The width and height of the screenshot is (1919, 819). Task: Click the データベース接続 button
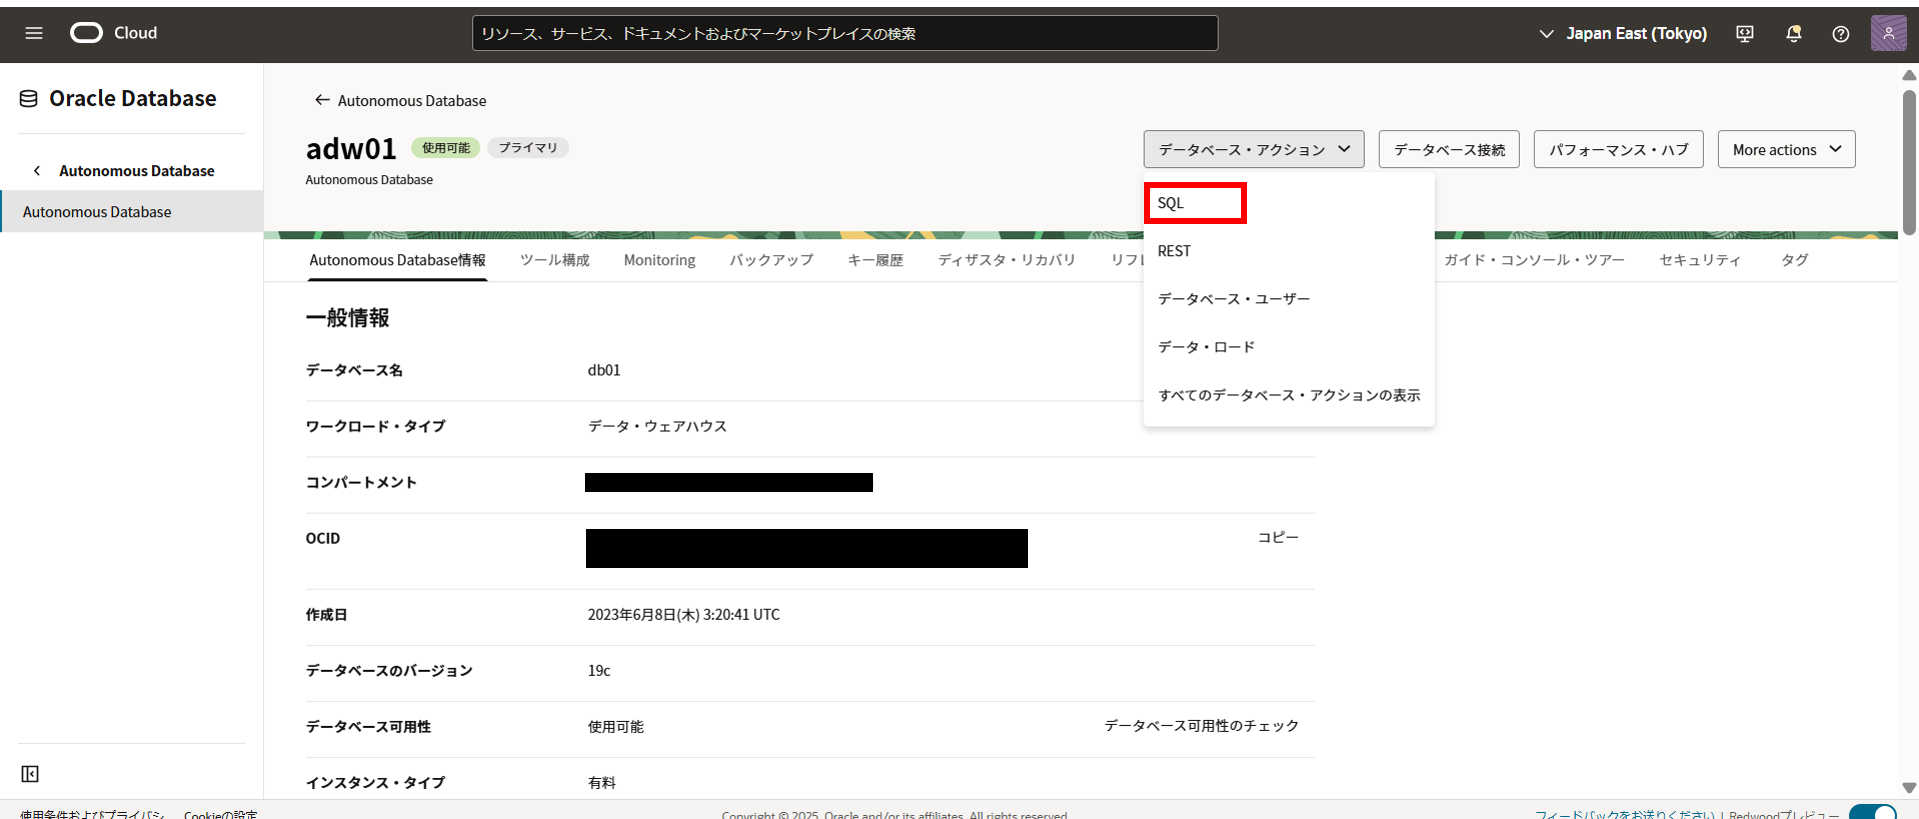pos(1449,149)
